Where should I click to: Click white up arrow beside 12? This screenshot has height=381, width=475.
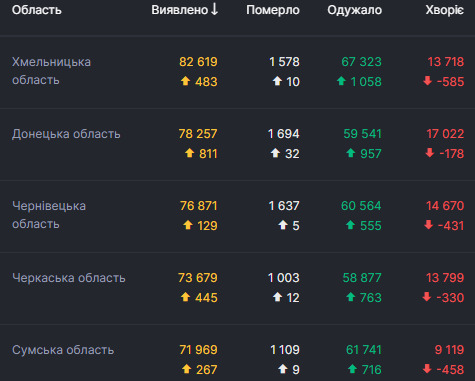pos(277,297)
